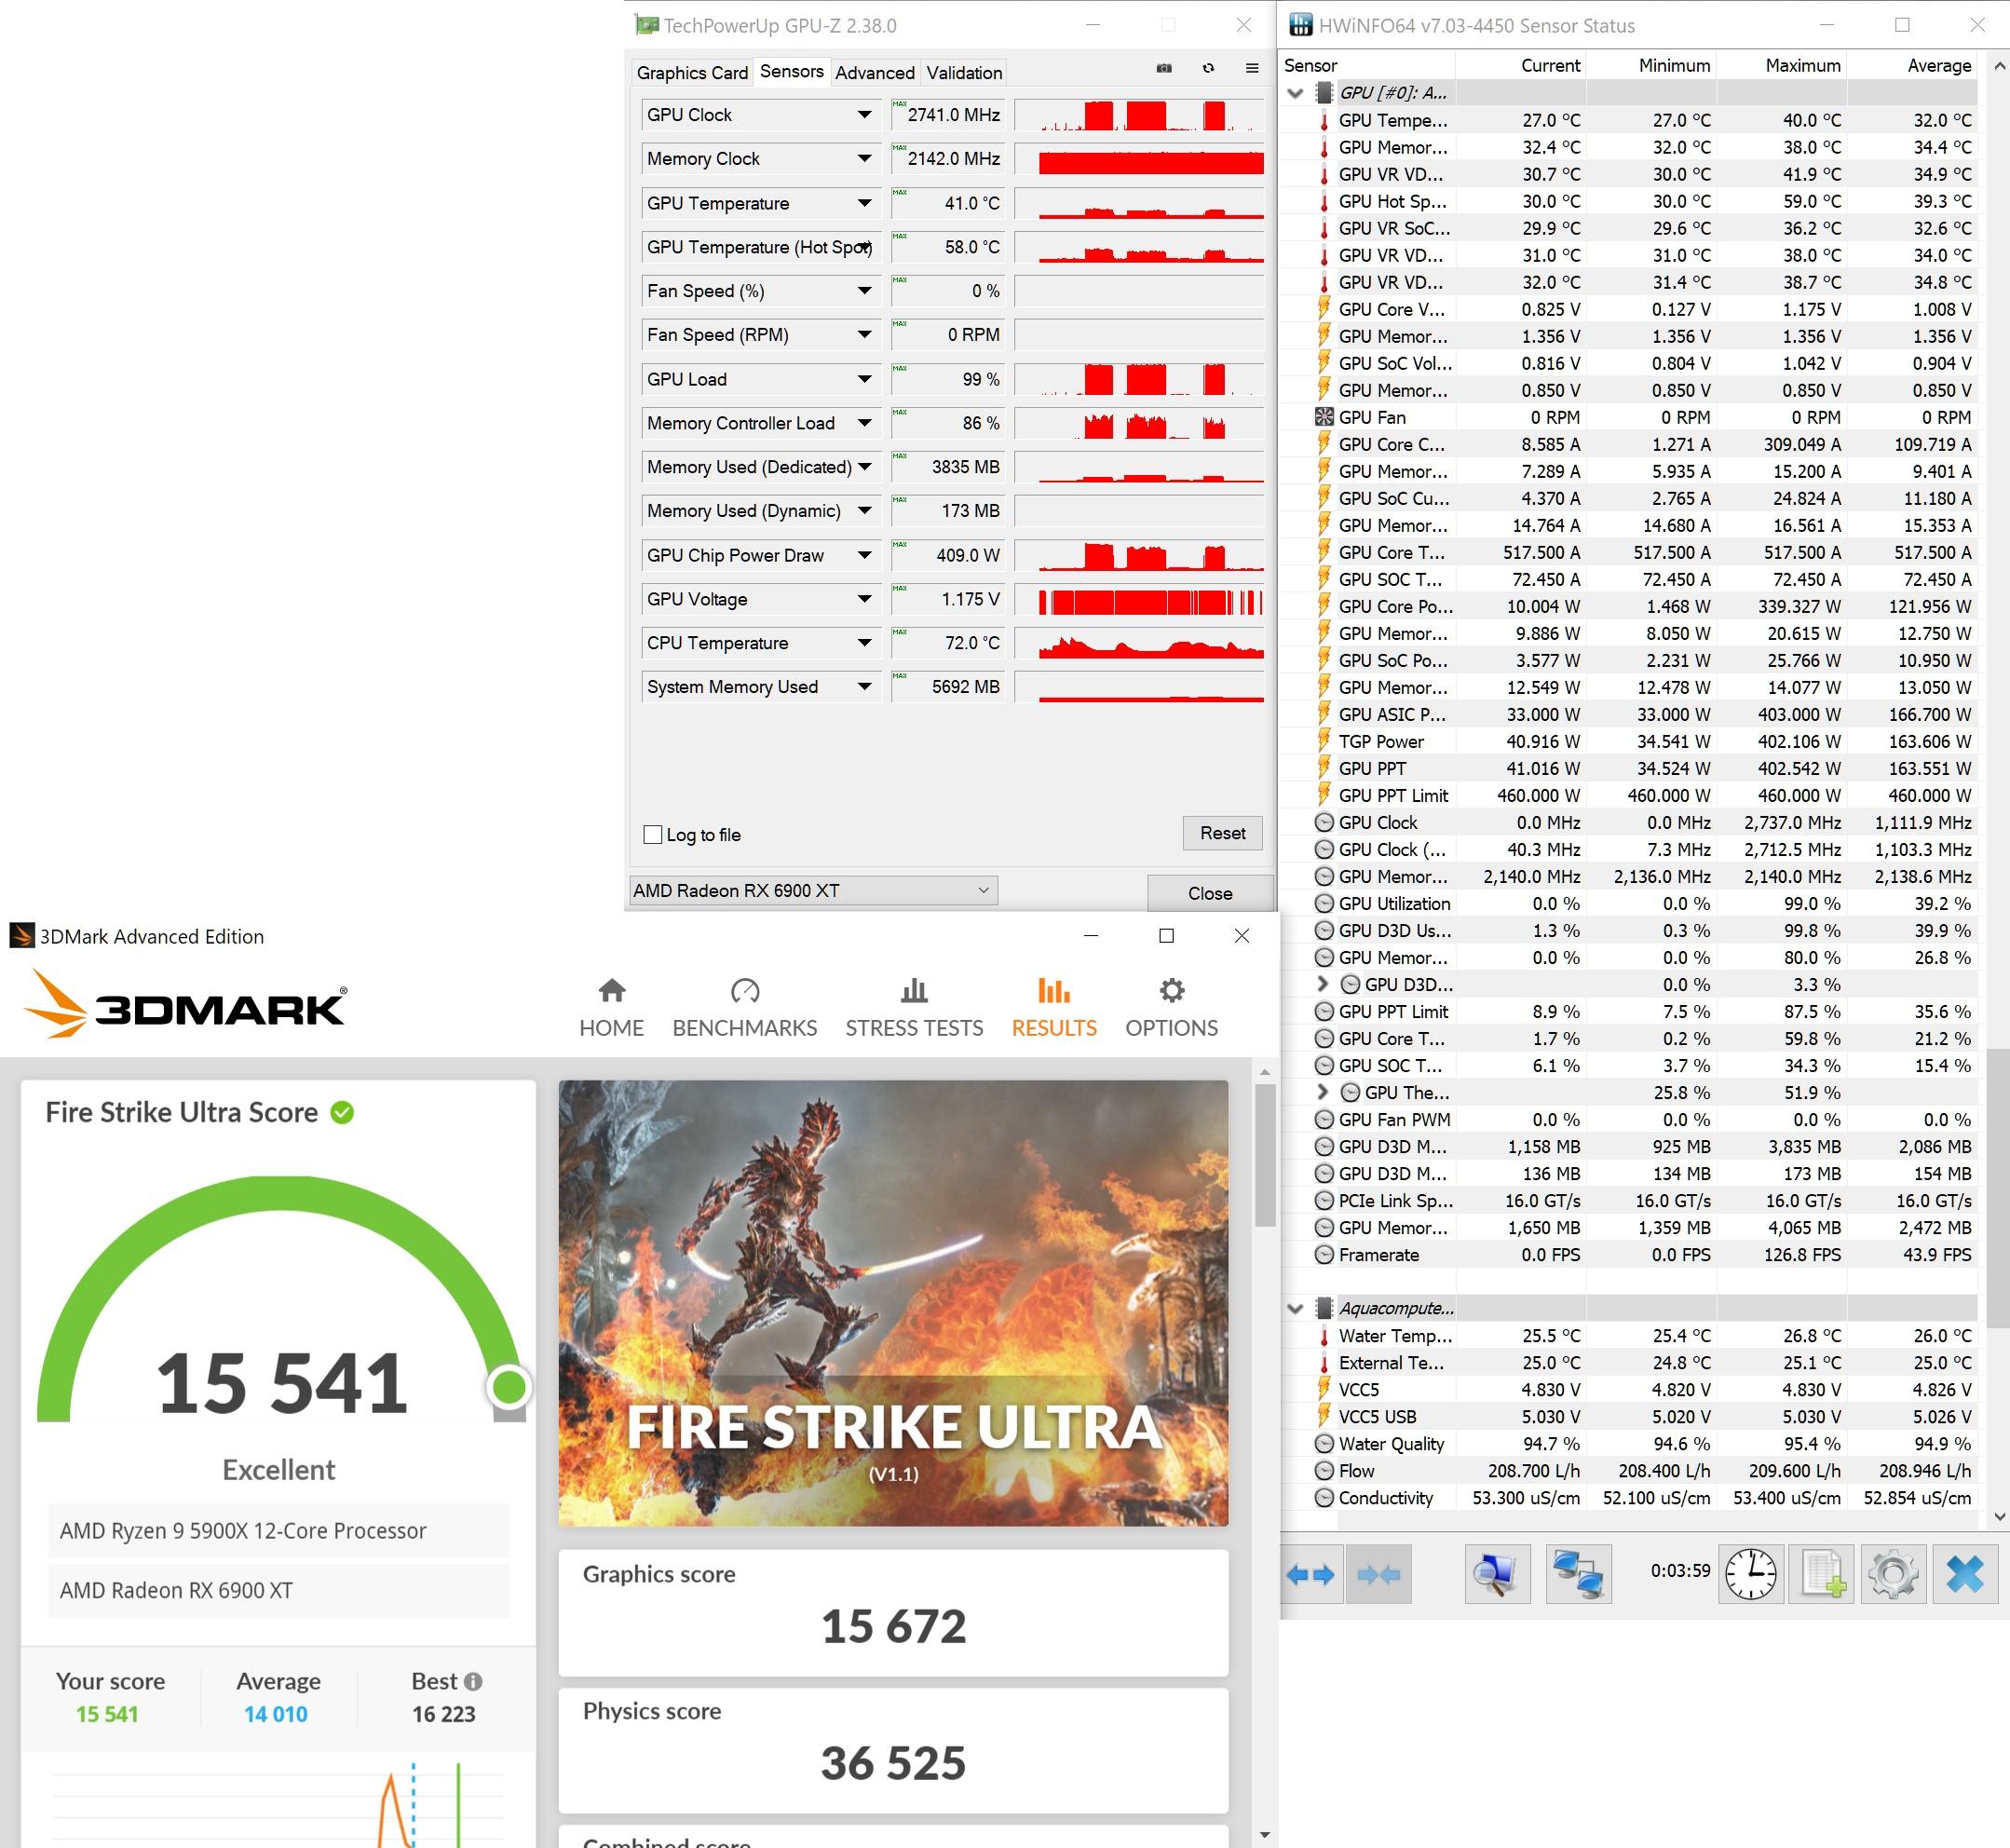Viewport: 2010px width, 1848px height.
Task: Click 3DMark HOME icon
Action: pyautogui.click(x=612, y=991)
